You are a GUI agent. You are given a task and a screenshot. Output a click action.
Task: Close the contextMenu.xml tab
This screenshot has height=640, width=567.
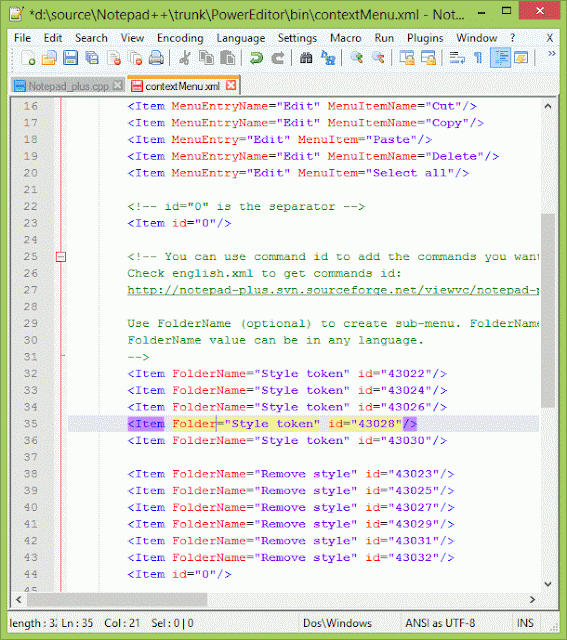[x=231, y=85]
